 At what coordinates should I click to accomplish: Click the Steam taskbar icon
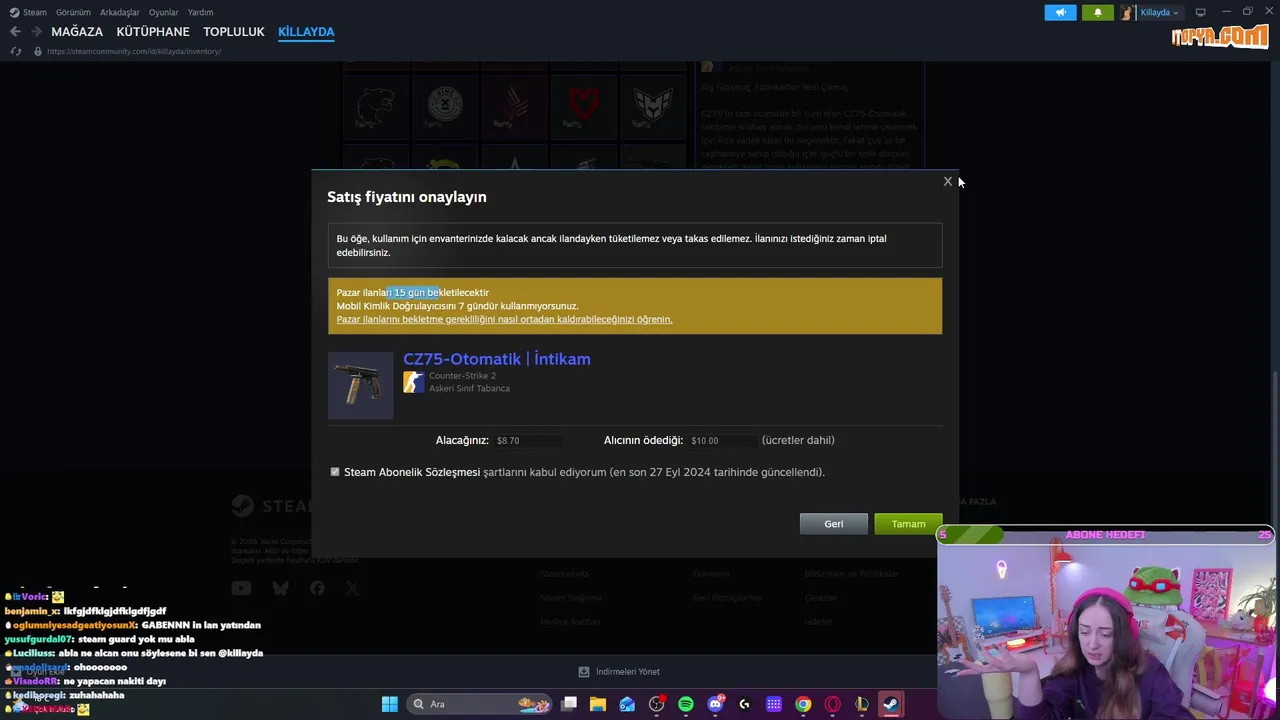(x=890, y=704)
